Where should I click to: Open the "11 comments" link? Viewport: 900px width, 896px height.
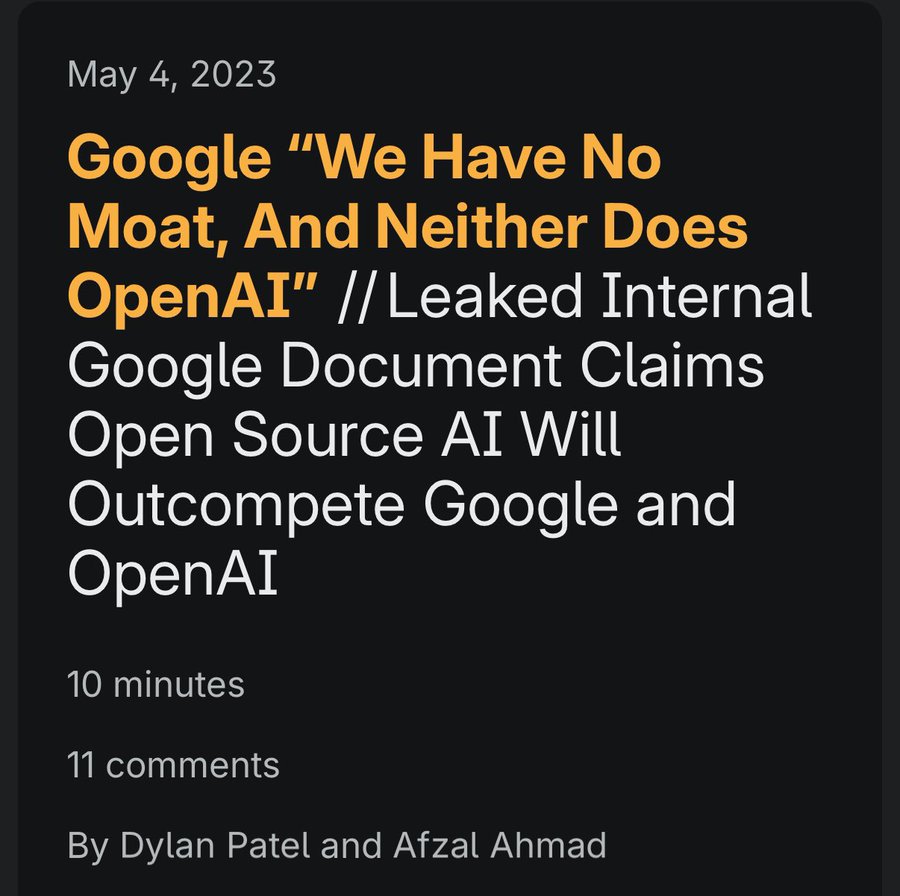[173, 766]
